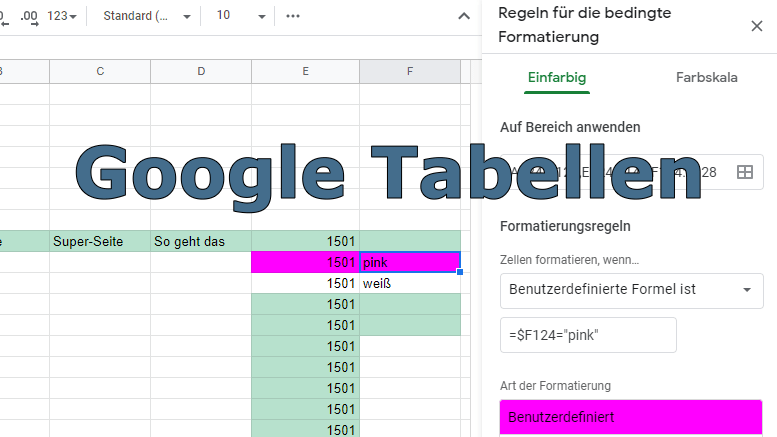The width and height of the screenshot is (777, 437).
Task: Click the cell containing Super-Seite
Action: pyautogui.click(x=100, y=241)
